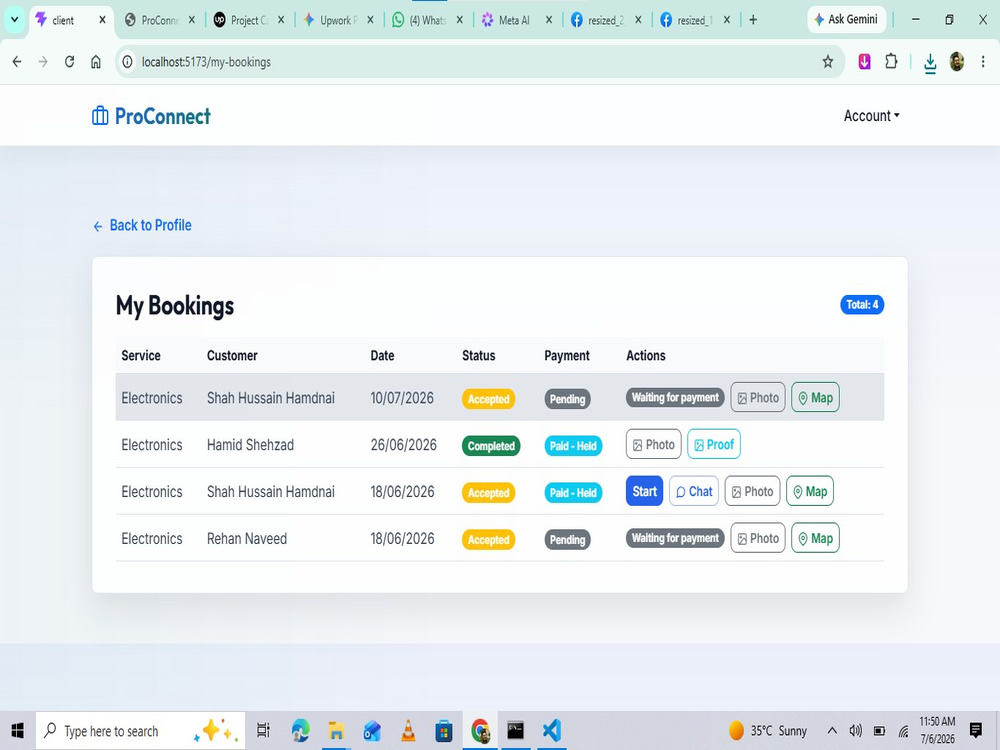Show hidden system tray icons
1000x750 pixels.
(832, 731)
